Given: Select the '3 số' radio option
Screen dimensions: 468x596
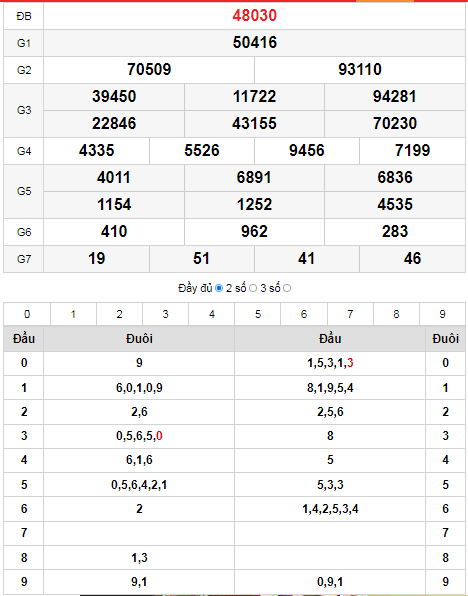Looking at the screenshot, I should [x=287, y=288].
